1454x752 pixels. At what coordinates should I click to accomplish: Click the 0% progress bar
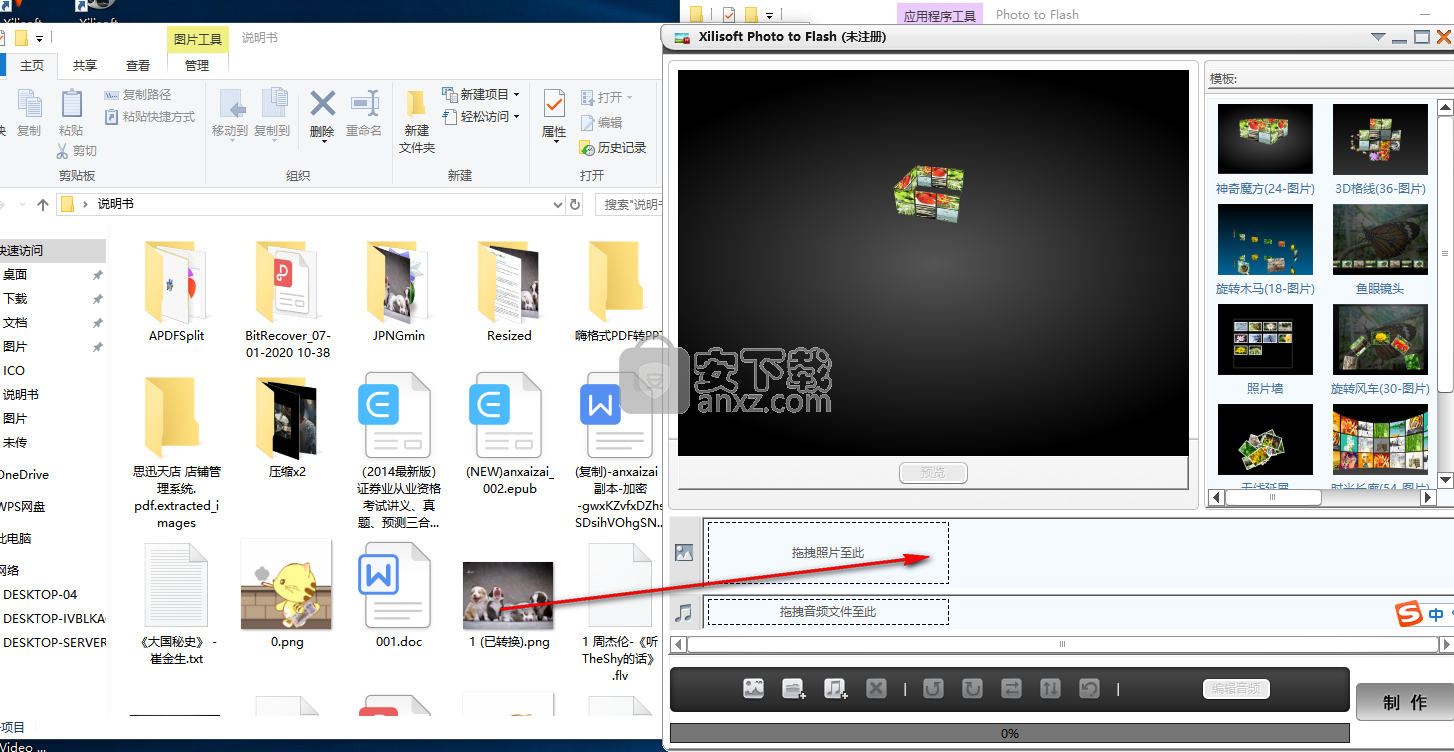click(x=1010, y=734)
